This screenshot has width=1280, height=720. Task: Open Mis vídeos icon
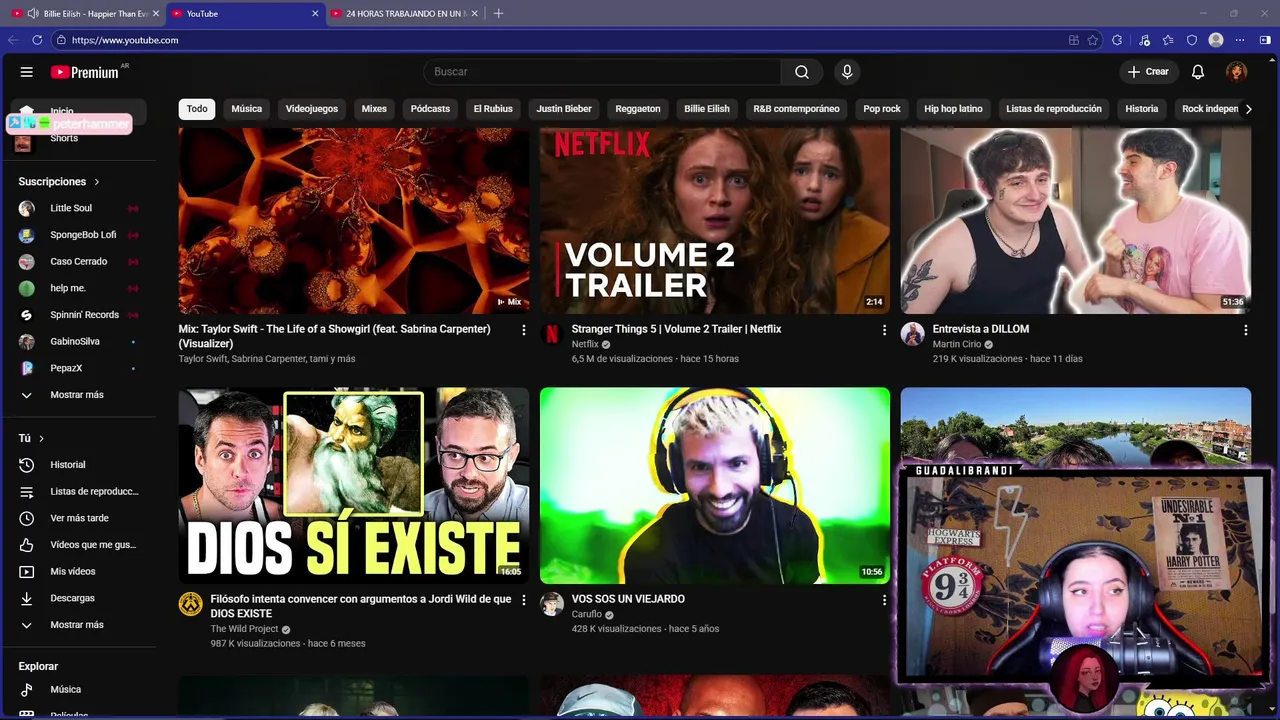click(x=27, y=572)
